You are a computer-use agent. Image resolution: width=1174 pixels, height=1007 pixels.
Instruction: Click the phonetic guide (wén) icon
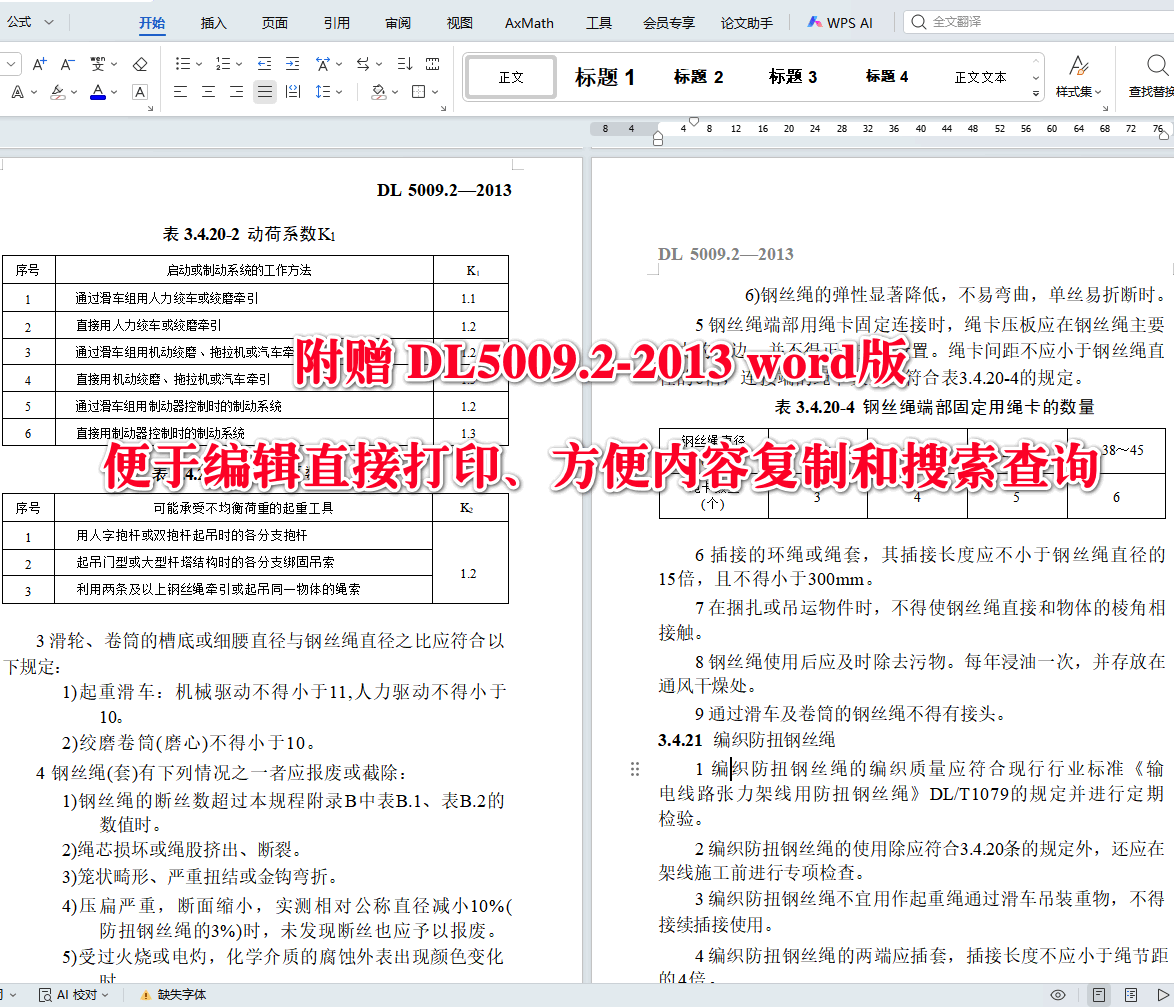pyautogui.click(x=97, y=64)
